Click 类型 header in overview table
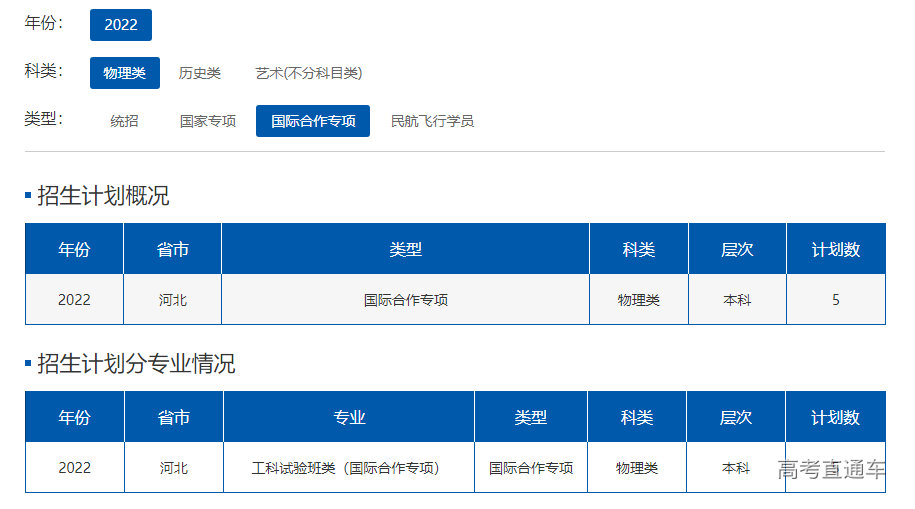This screenshot has width=915, height=509. coord(405,249)
